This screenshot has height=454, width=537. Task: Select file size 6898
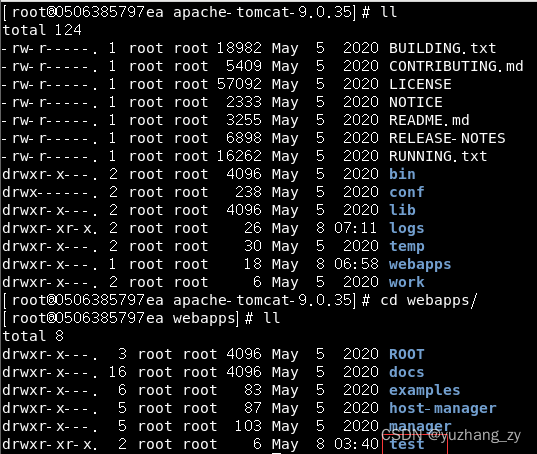coord(243,138)
